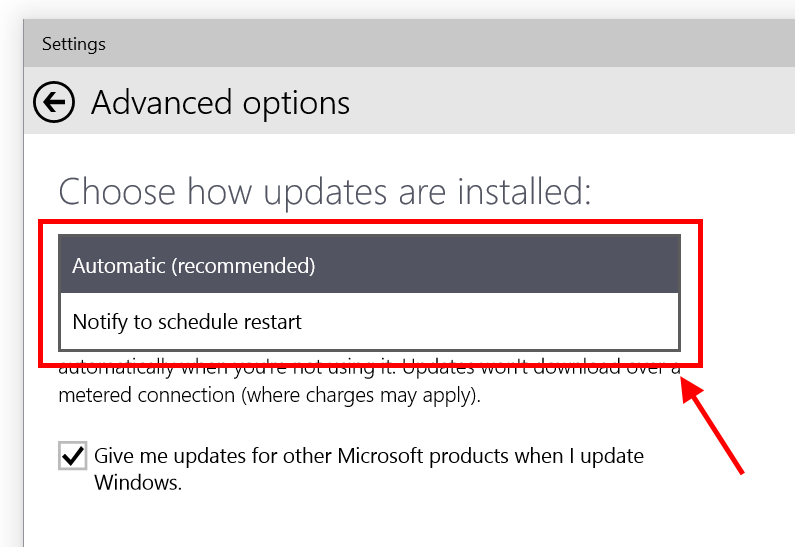Image resolution: width=795 pixels, height=547 pixels.
Task: Click "(where charges may apply)" text
Action: coord(382,395)
